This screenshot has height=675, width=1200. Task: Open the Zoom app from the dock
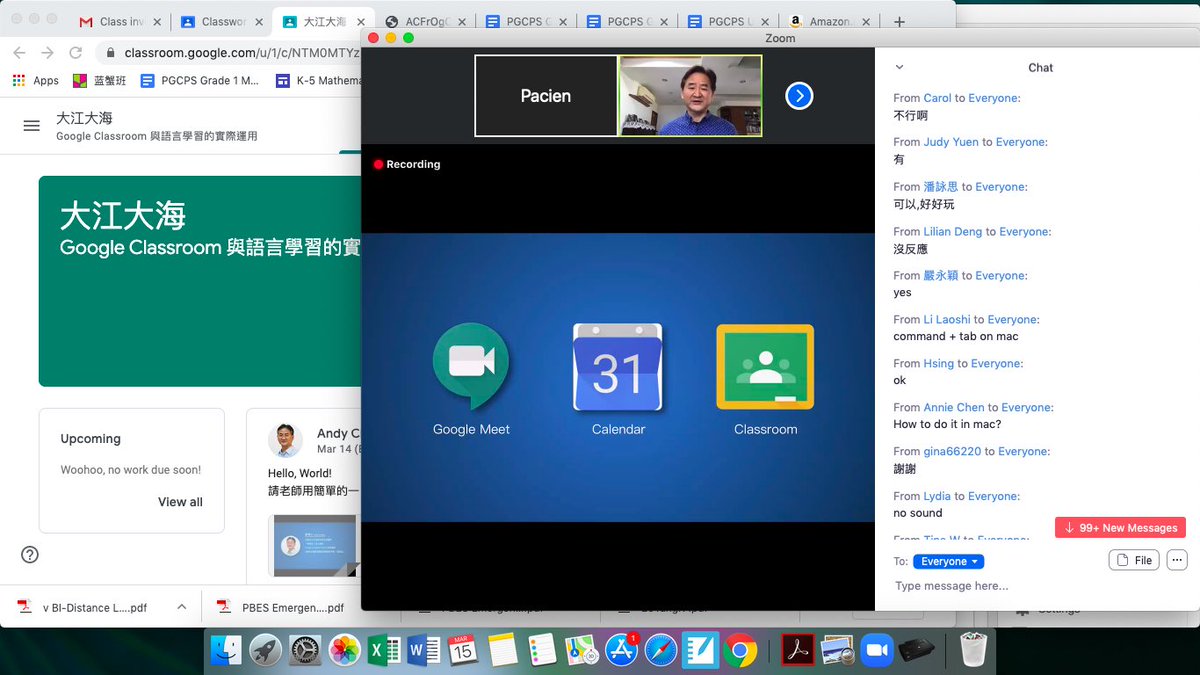(x=877, y=651)
